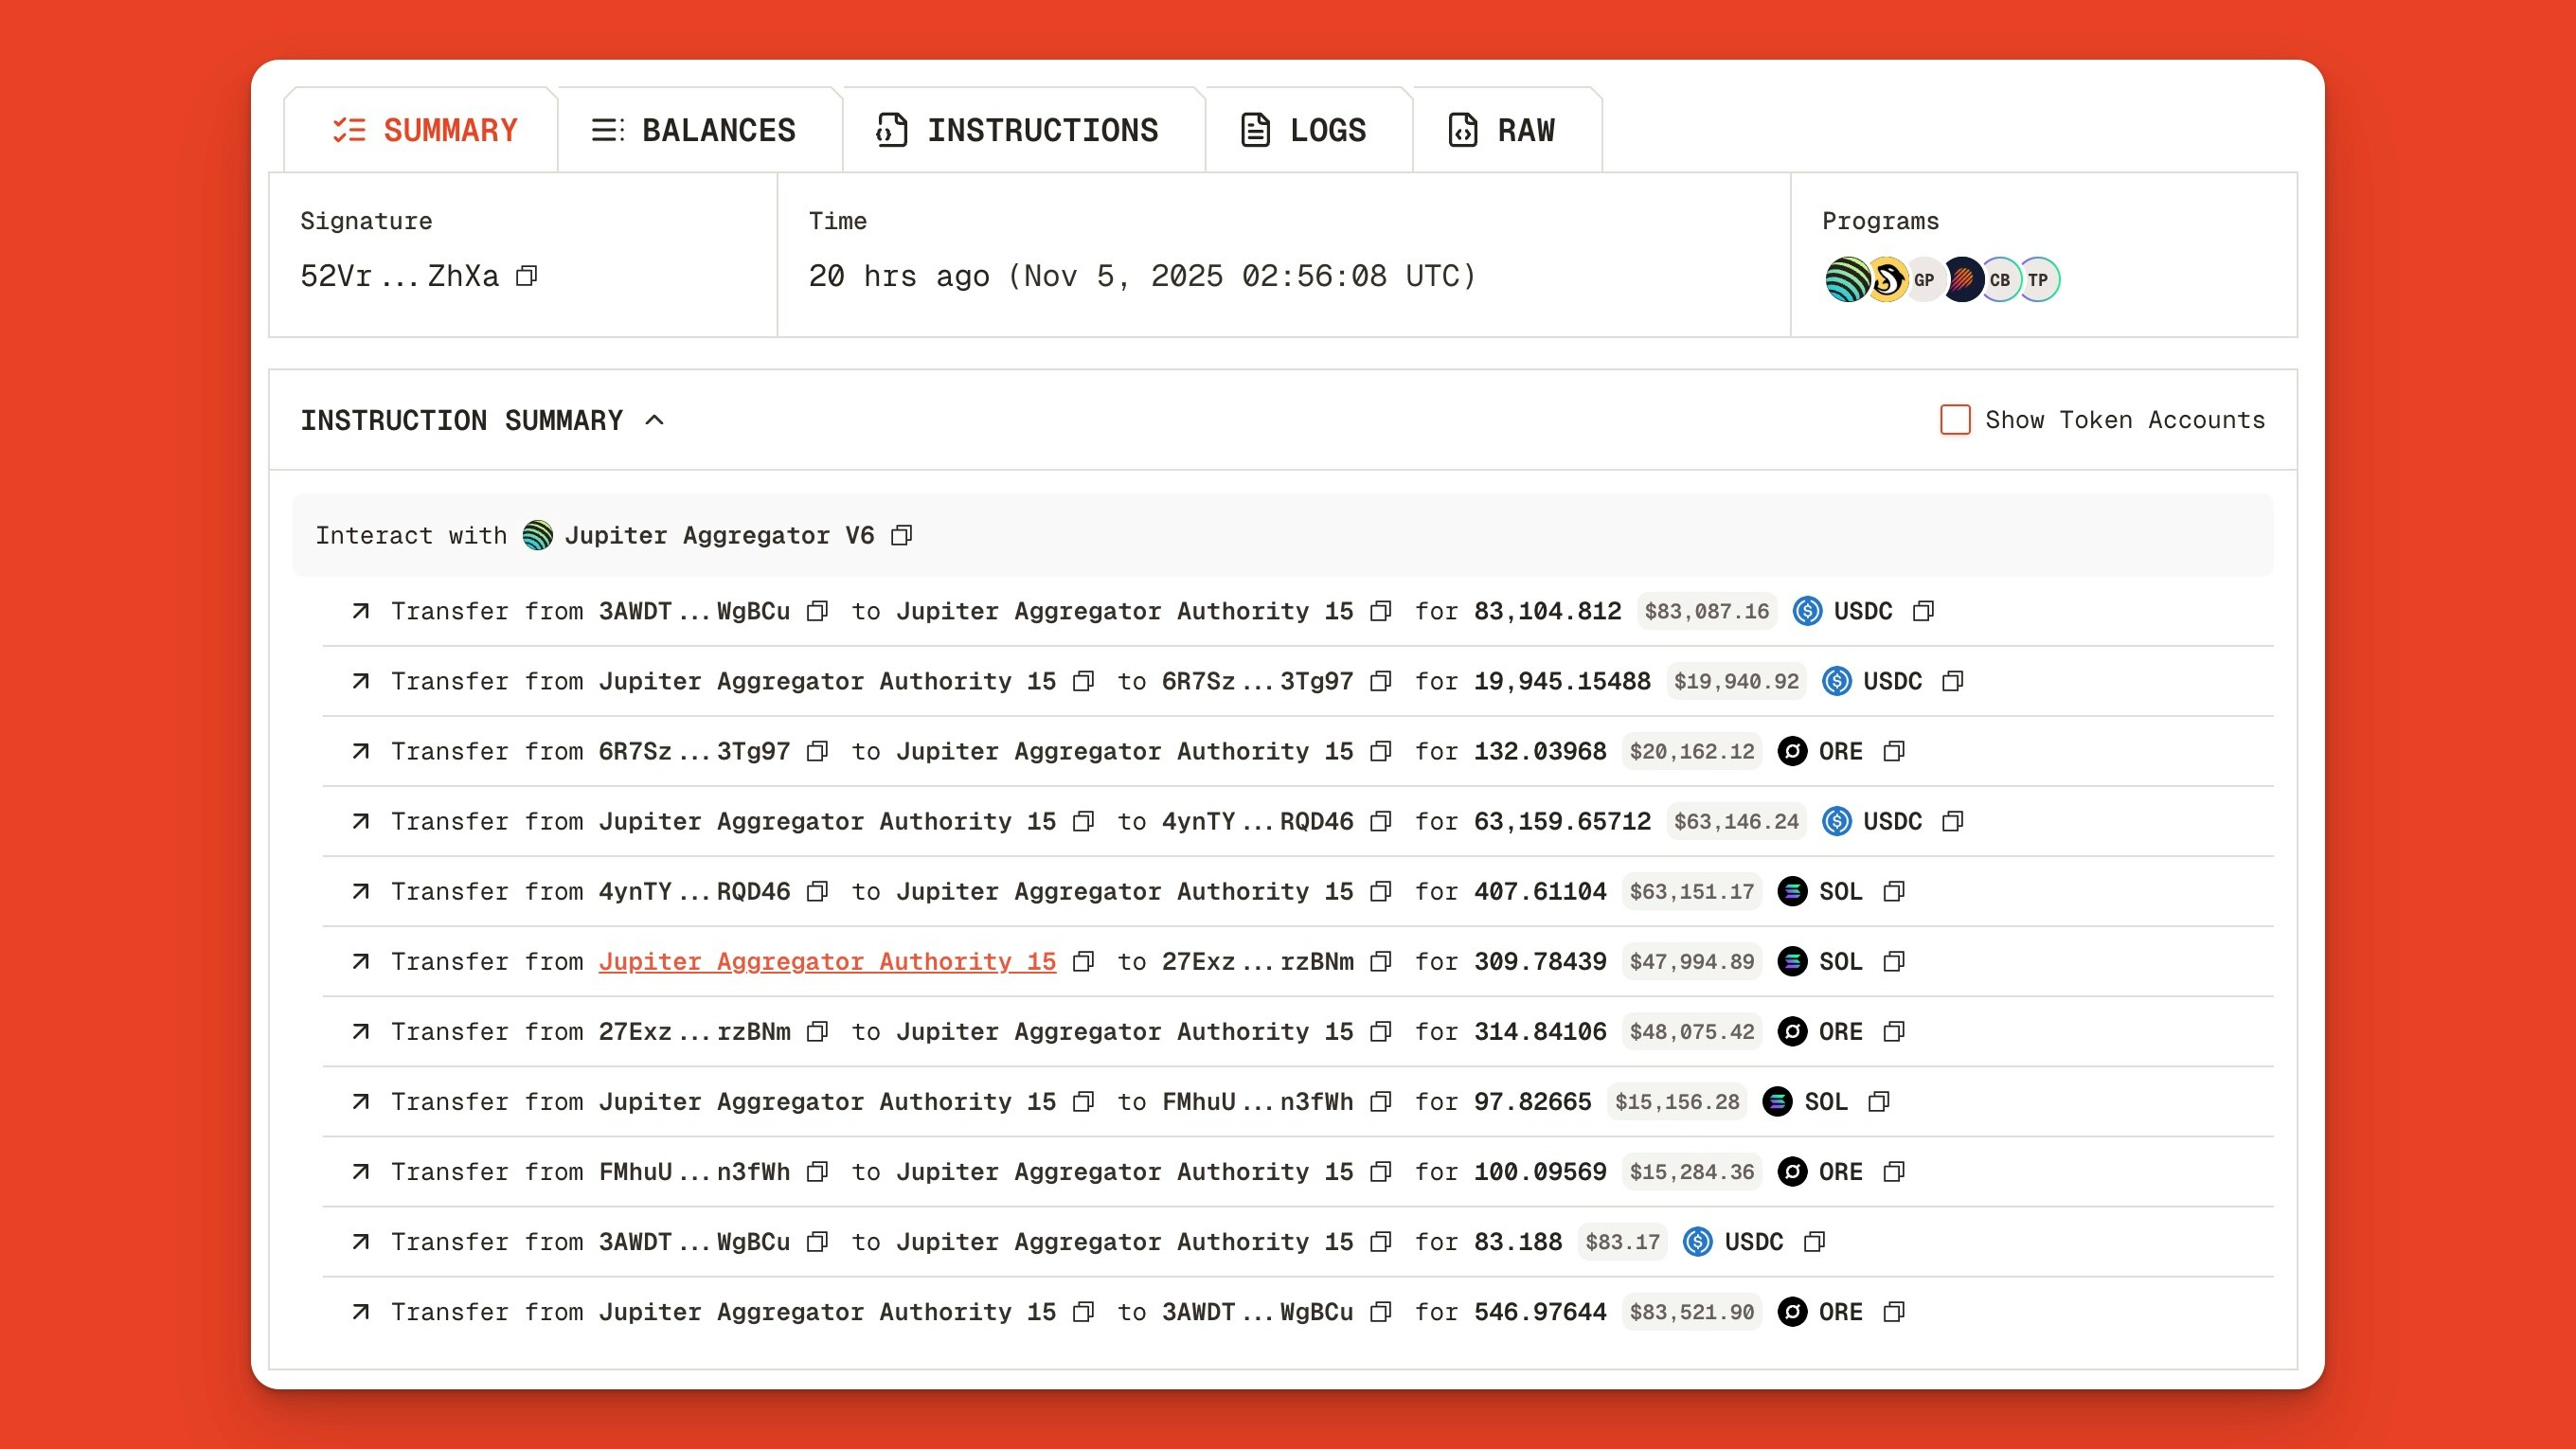
Task: Copy the Jupiter Aggregator V6 program address
Action: click(901, 536)
